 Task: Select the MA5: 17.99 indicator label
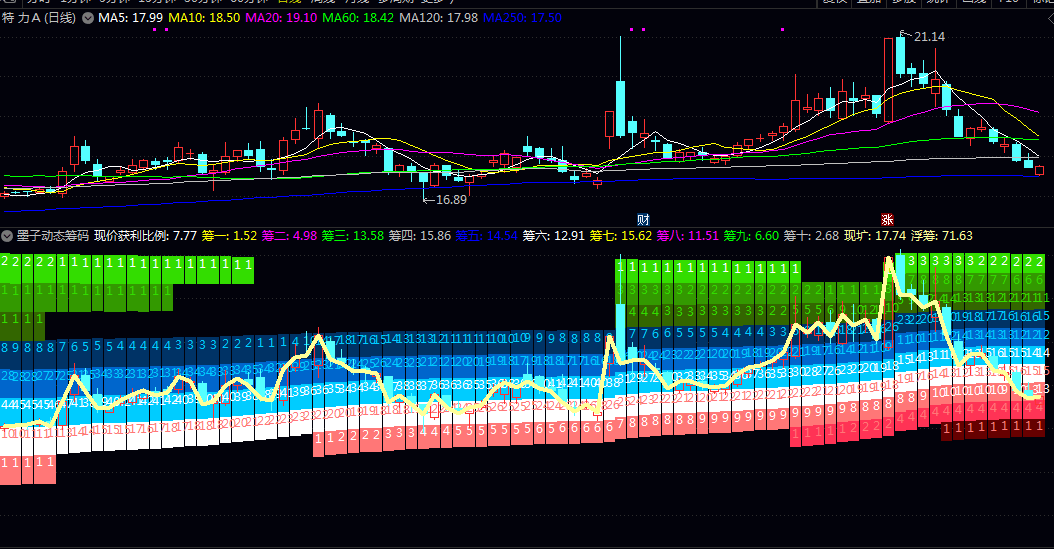(x=130, y=17)
